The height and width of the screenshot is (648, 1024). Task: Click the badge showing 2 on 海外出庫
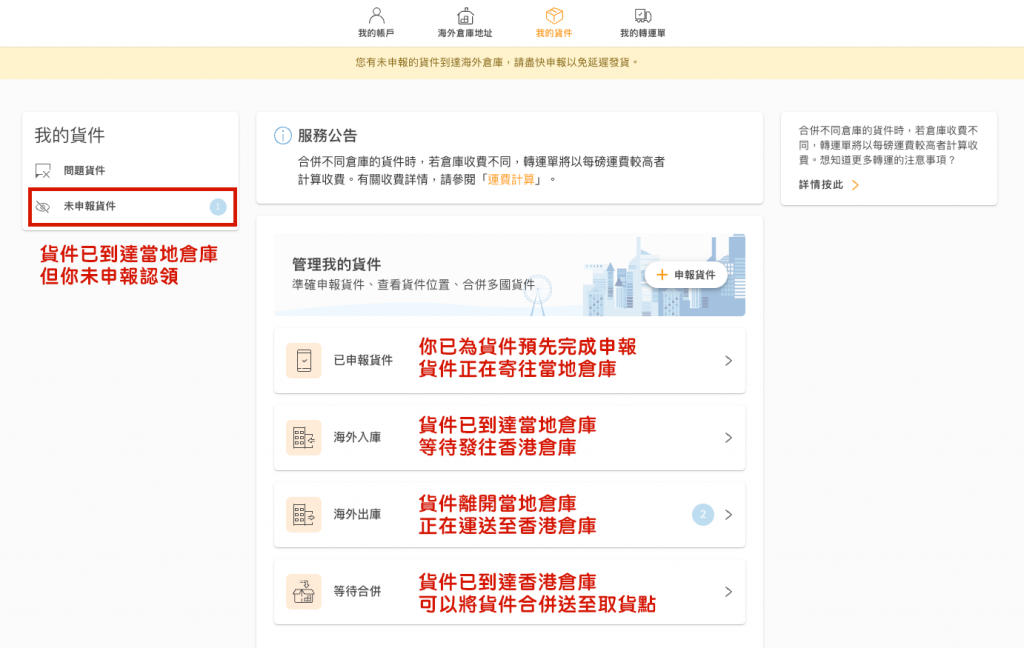703,515
